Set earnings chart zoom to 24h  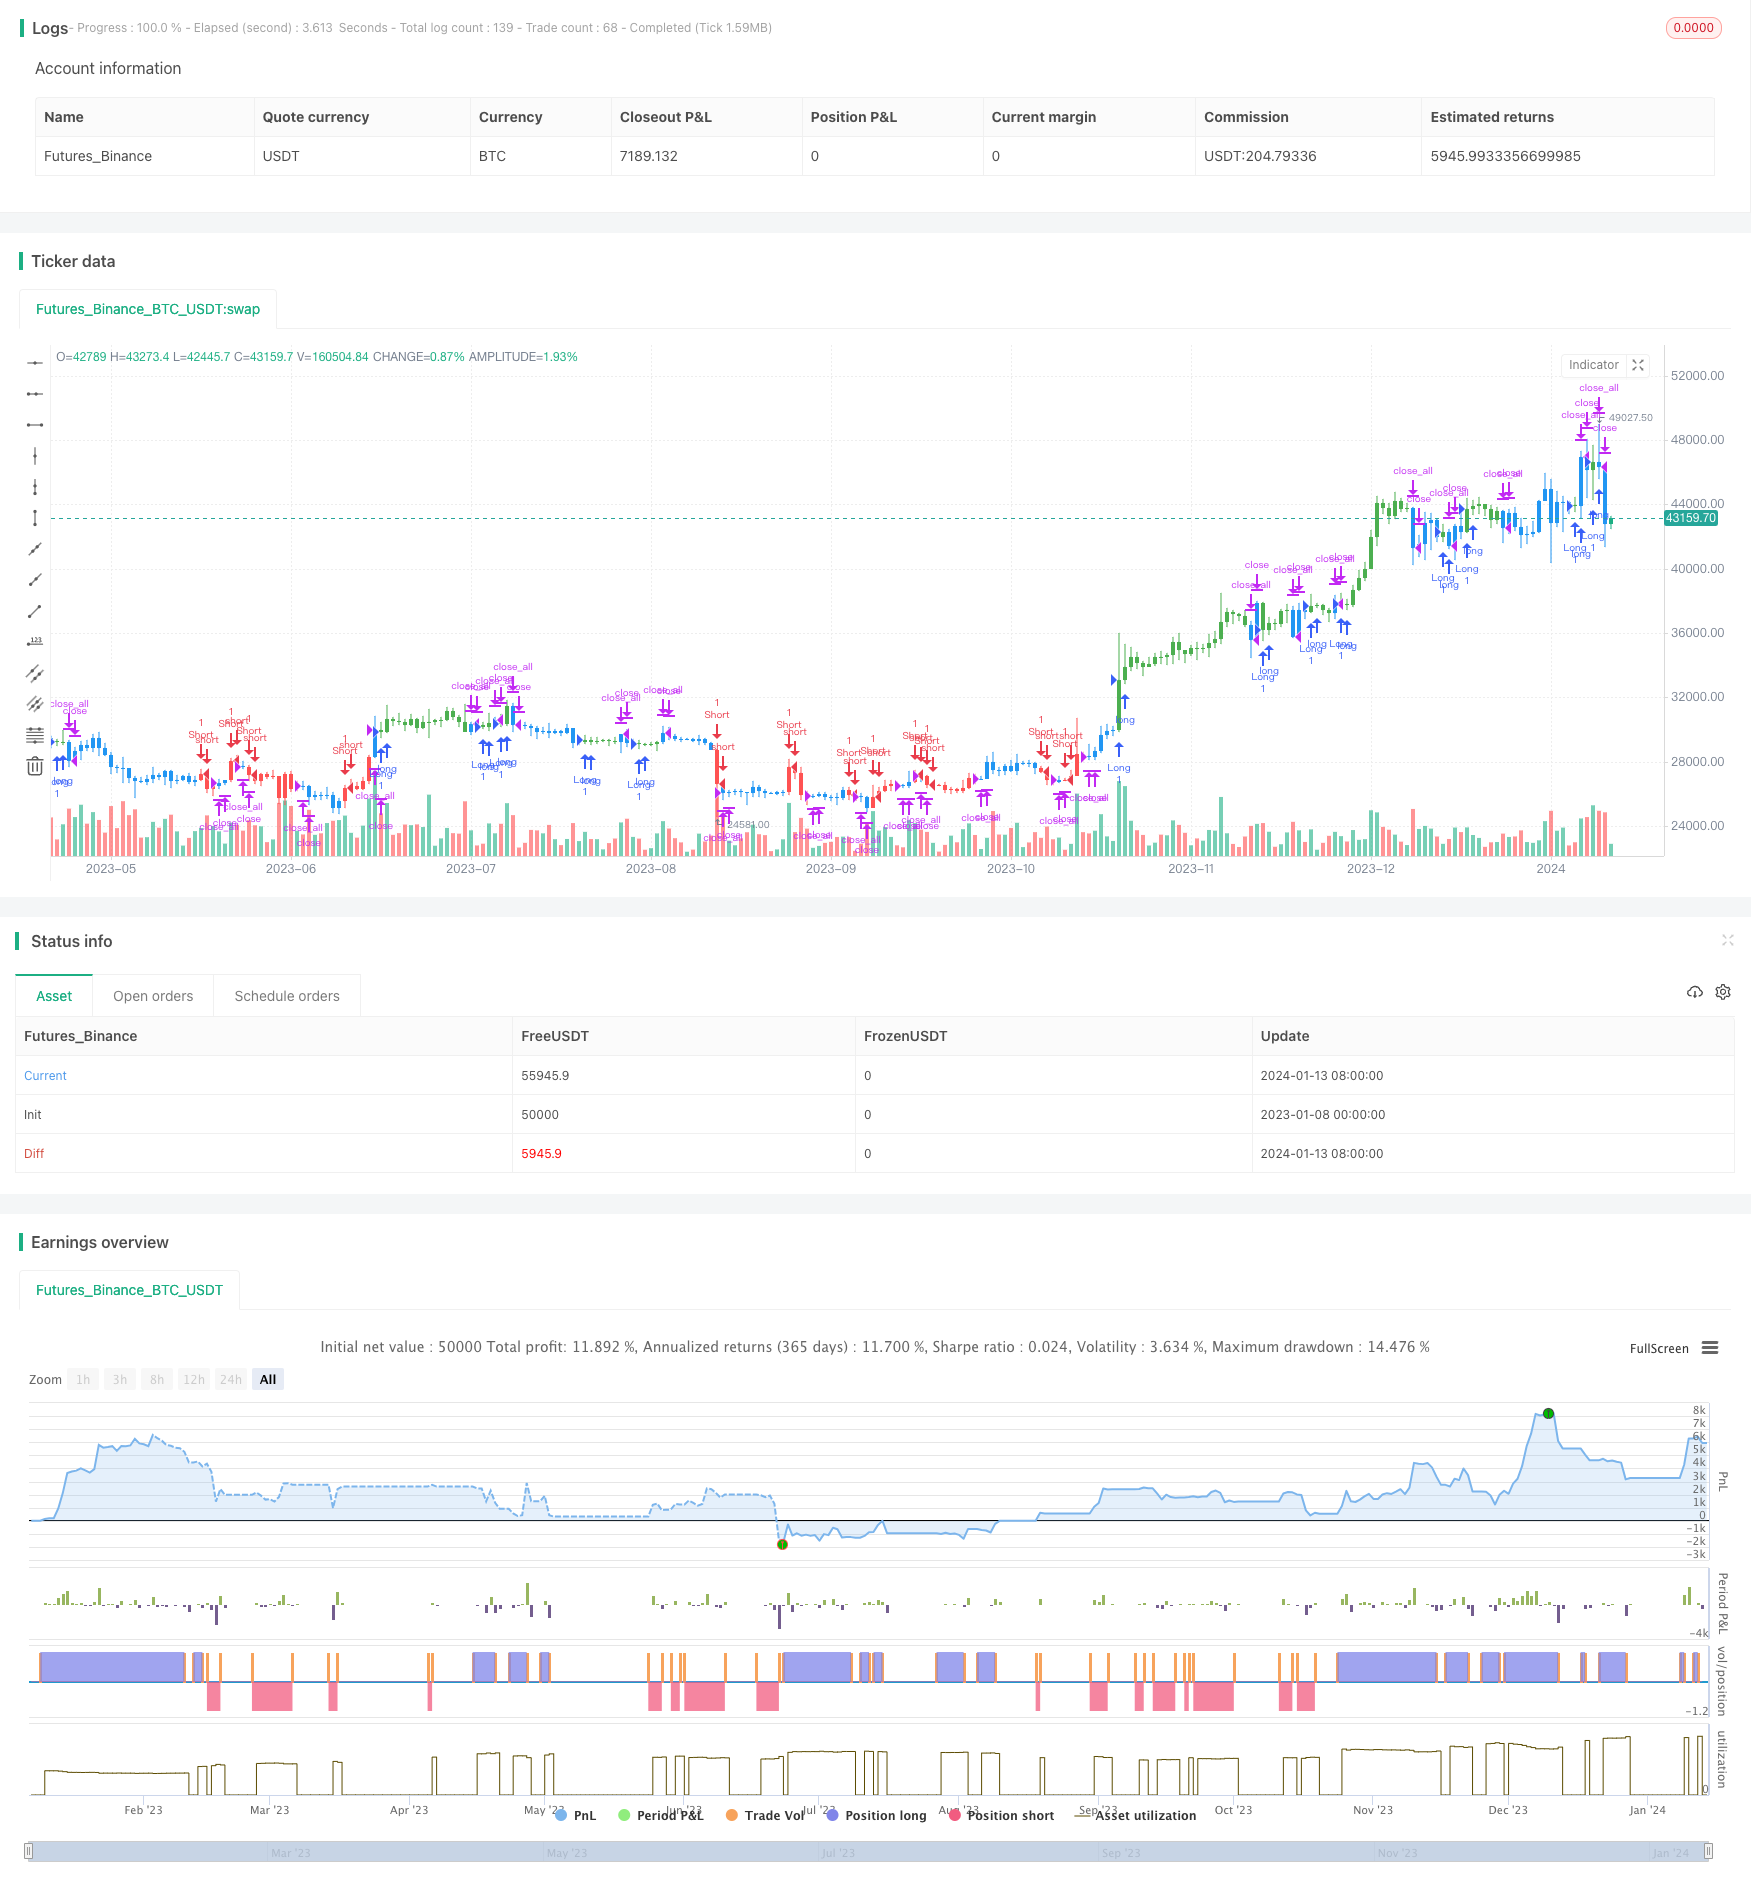click(231, 1379)
